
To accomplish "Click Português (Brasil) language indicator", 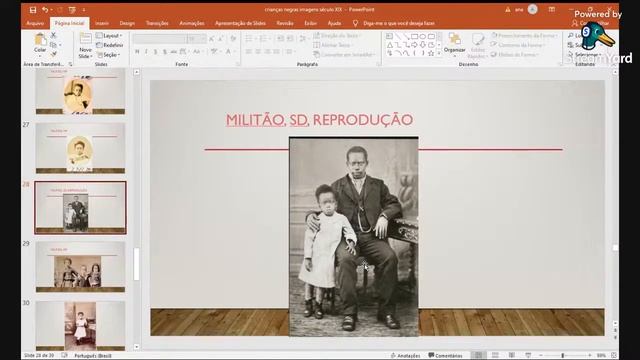I will (93, 356).
